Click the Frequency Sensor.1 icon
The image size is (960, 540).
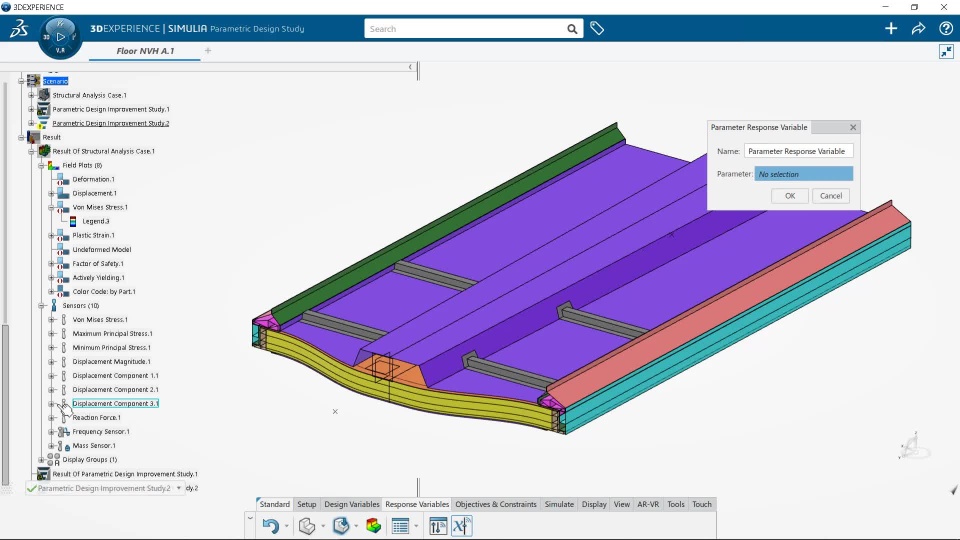coord(63,432)
